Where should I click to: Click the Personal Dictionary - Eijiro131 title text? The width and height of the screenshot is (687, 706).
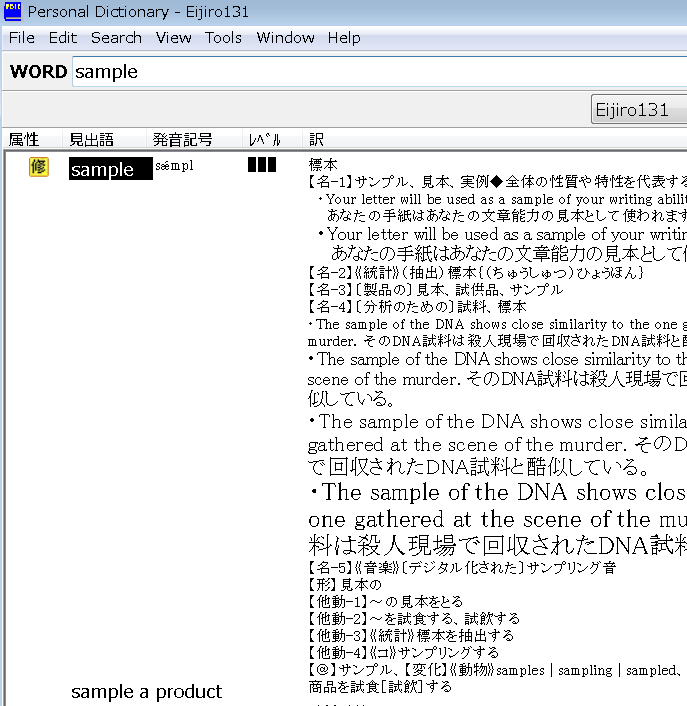click(x=138, y=12)
